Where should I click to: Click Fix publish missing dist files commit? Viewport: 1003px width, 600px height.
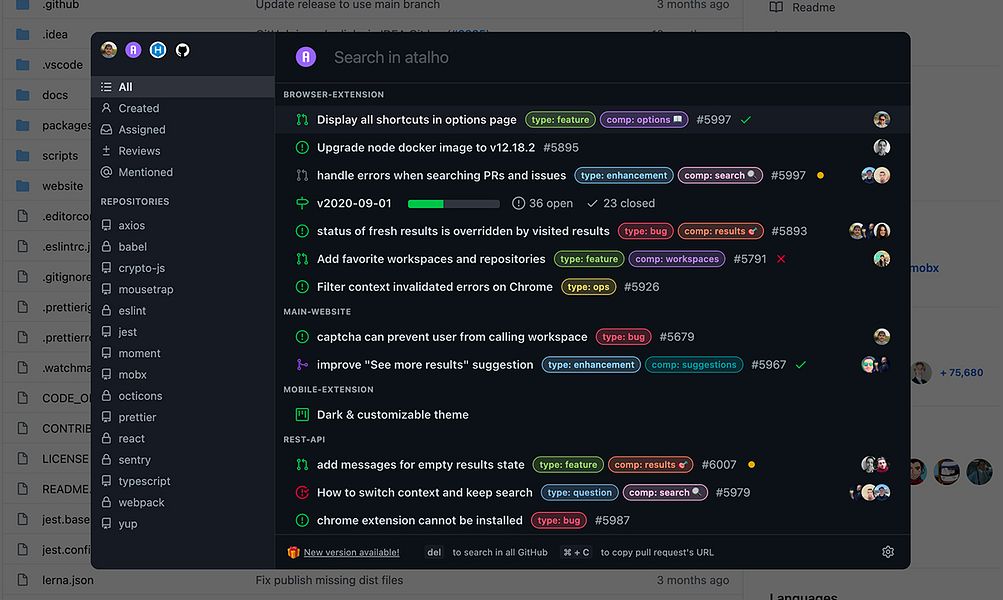(329, 580)
